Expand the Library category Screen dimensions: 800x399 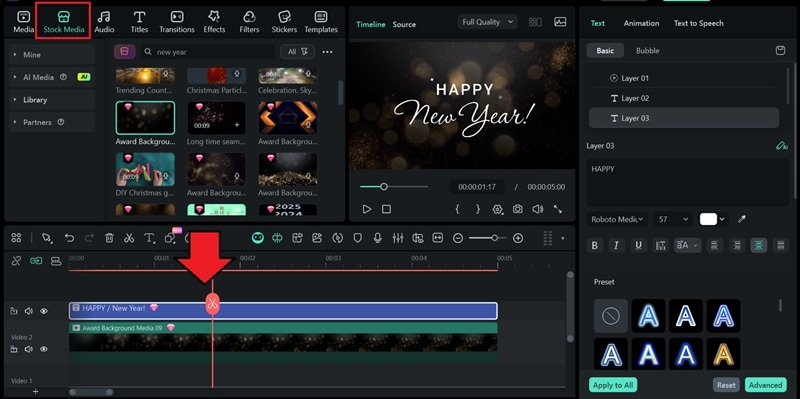click(x=52, y=99)
